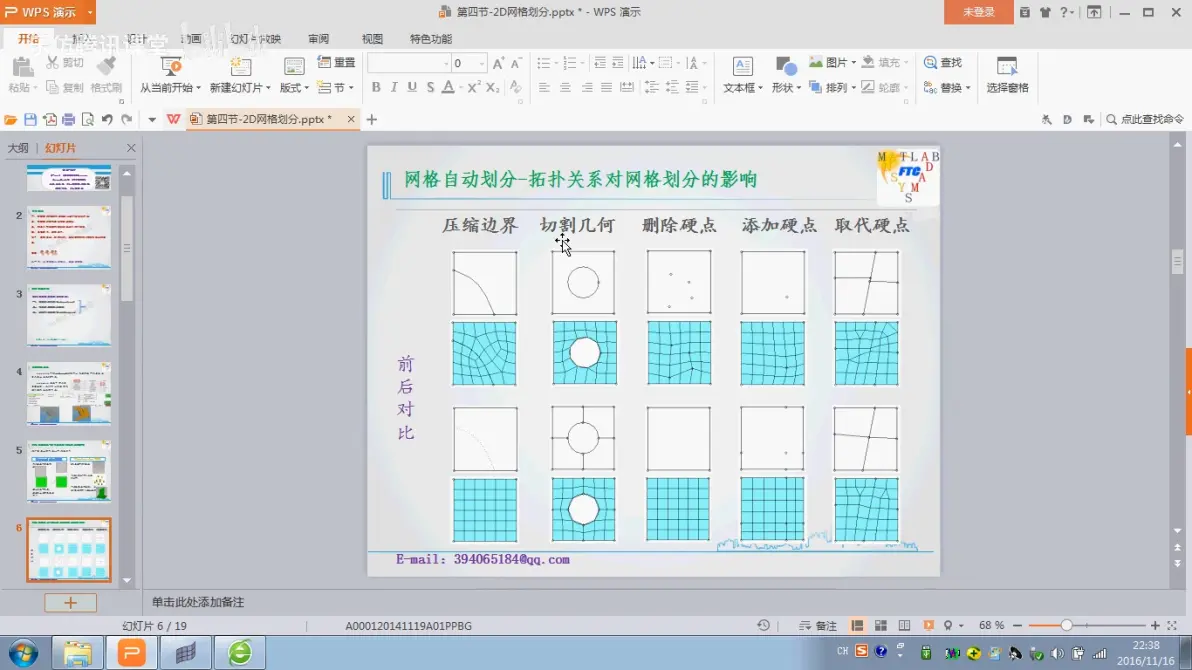
Task: Click the 未登录 sign-in button
Action: point(978,12)
